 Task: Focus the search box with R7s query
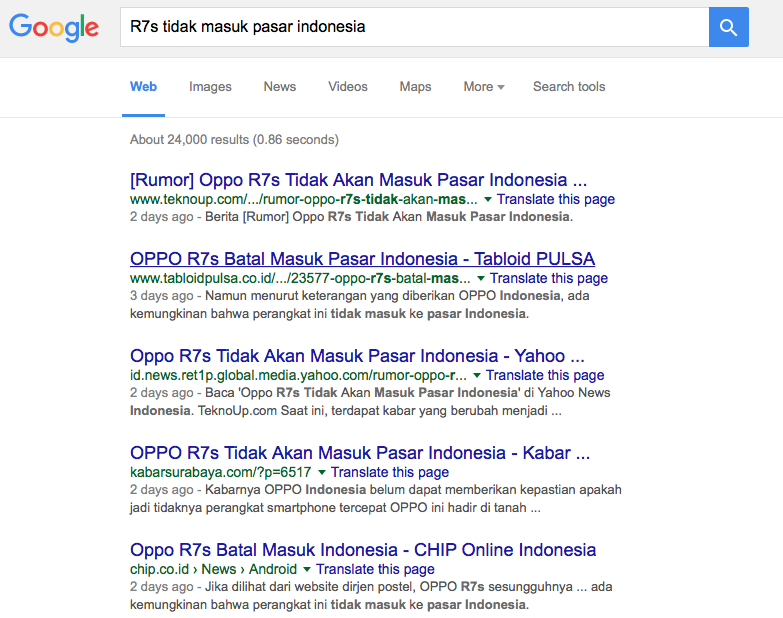click(x=414, y=27)
